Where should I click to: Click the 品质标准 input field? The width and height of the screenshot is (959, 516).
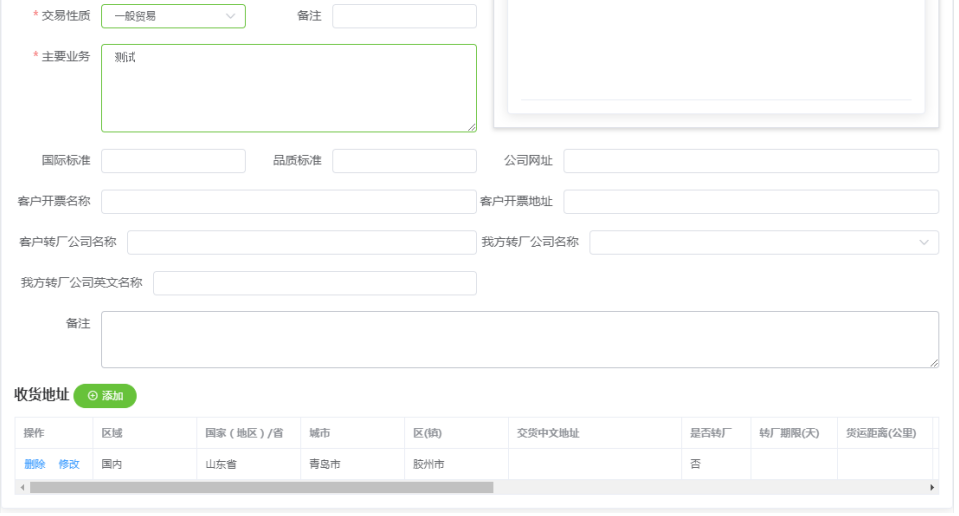click(x=404, y=161)
